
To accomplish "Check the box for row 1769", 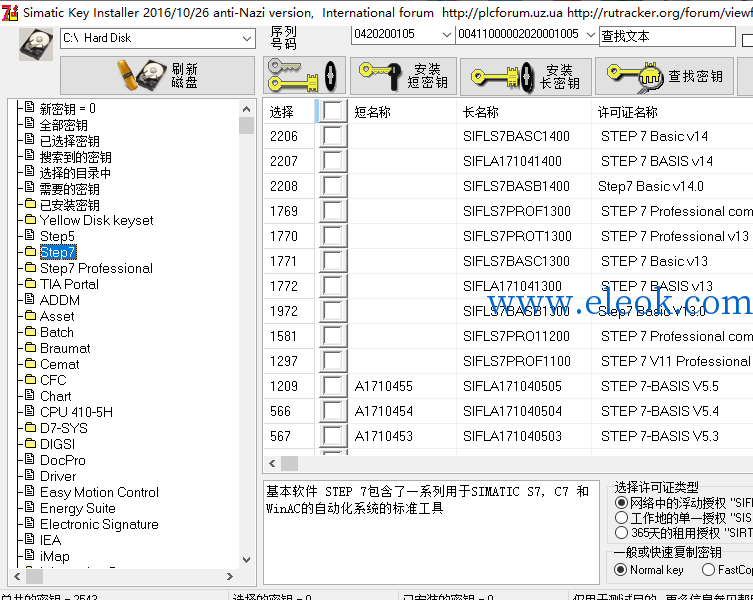I will point(333,211).
